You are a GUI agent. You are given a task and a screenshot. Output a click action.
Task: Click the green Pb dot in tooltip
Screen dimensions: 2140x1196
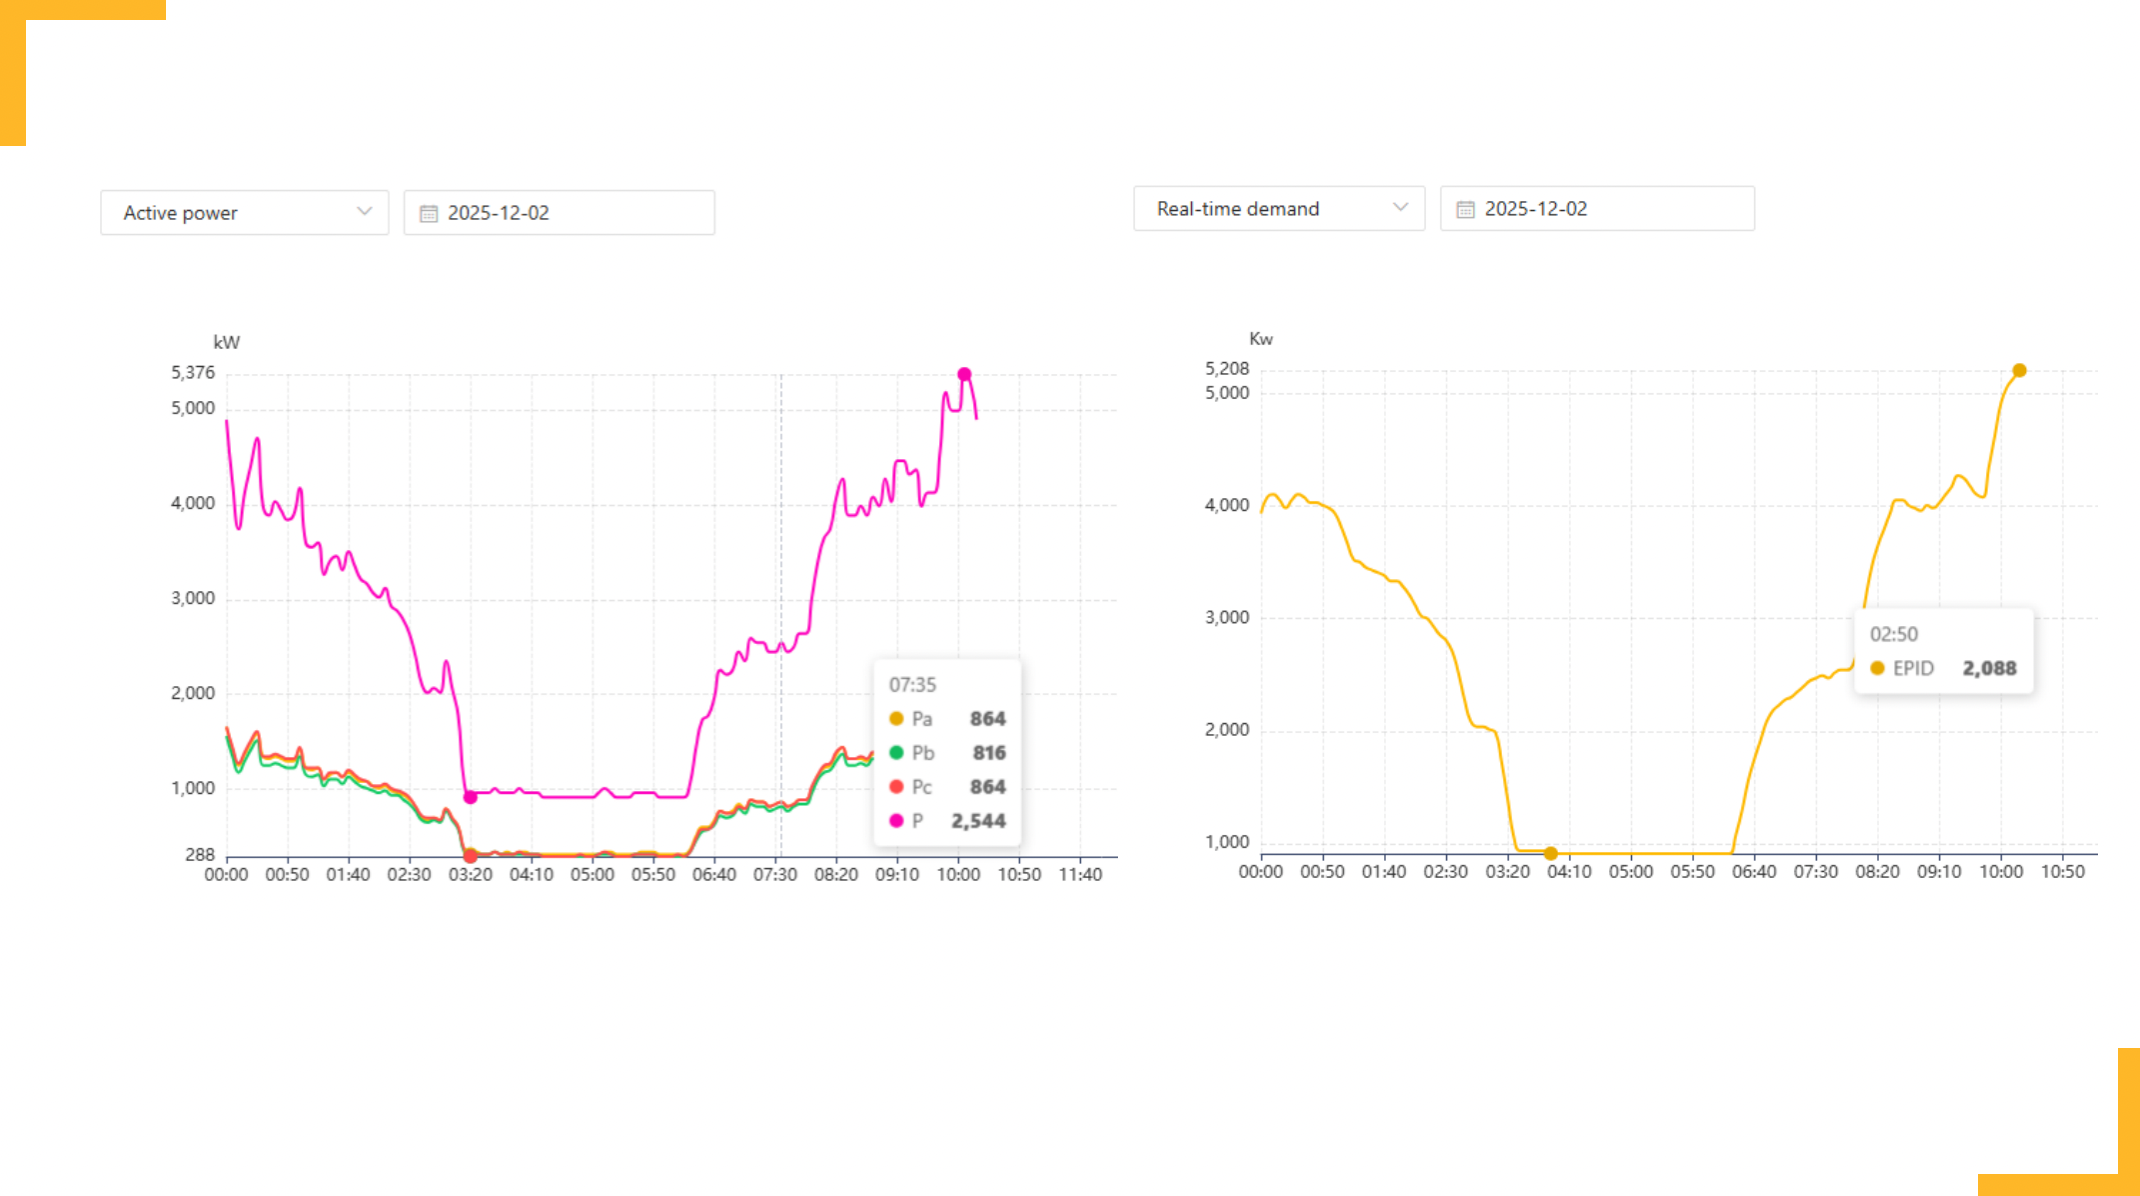[x=896, y=753]
